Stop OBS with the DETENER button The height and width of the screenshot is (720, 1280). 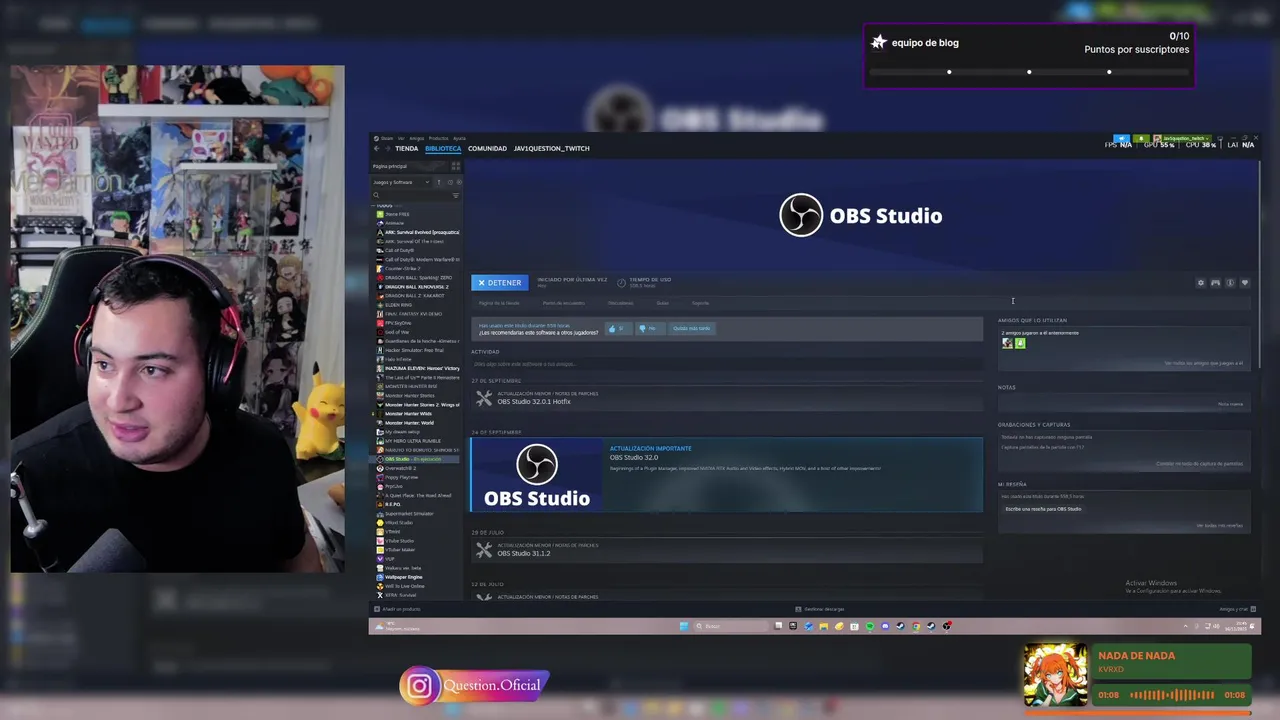(x=498, y=283)
